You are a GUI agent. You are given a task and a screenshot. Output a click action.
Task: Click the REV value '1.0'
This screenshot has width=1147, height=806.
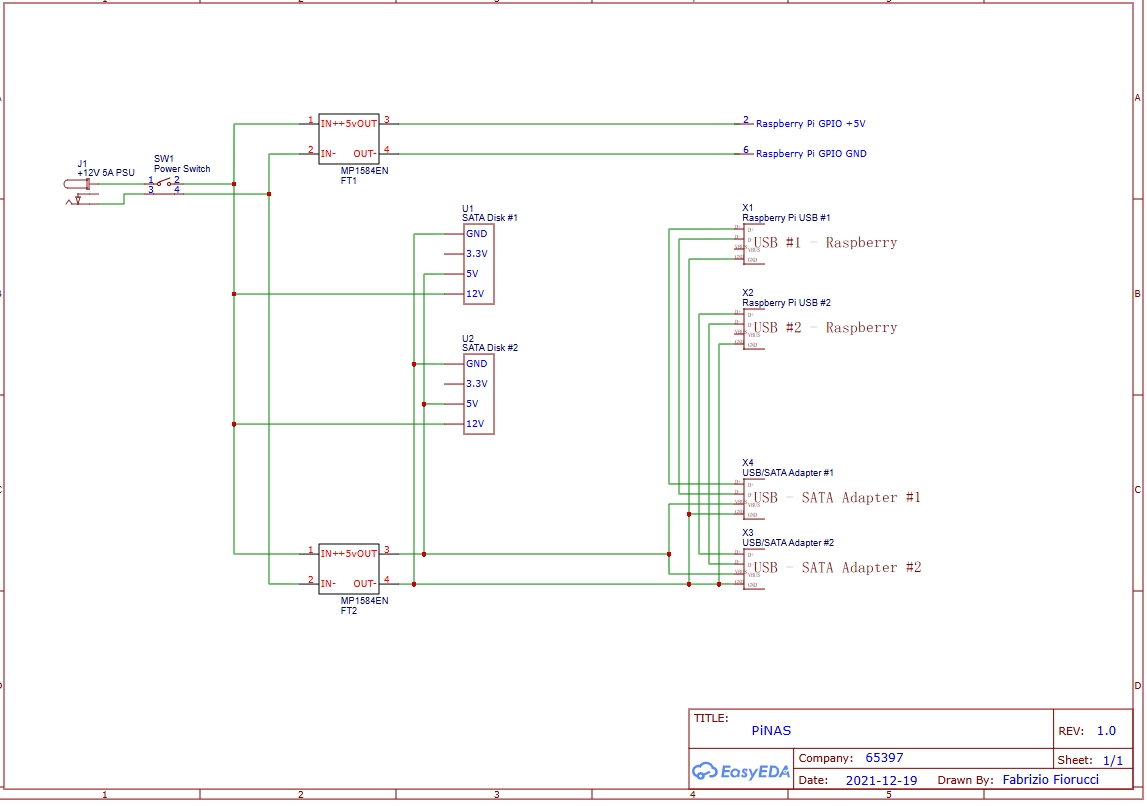(x=1106, y=731)
